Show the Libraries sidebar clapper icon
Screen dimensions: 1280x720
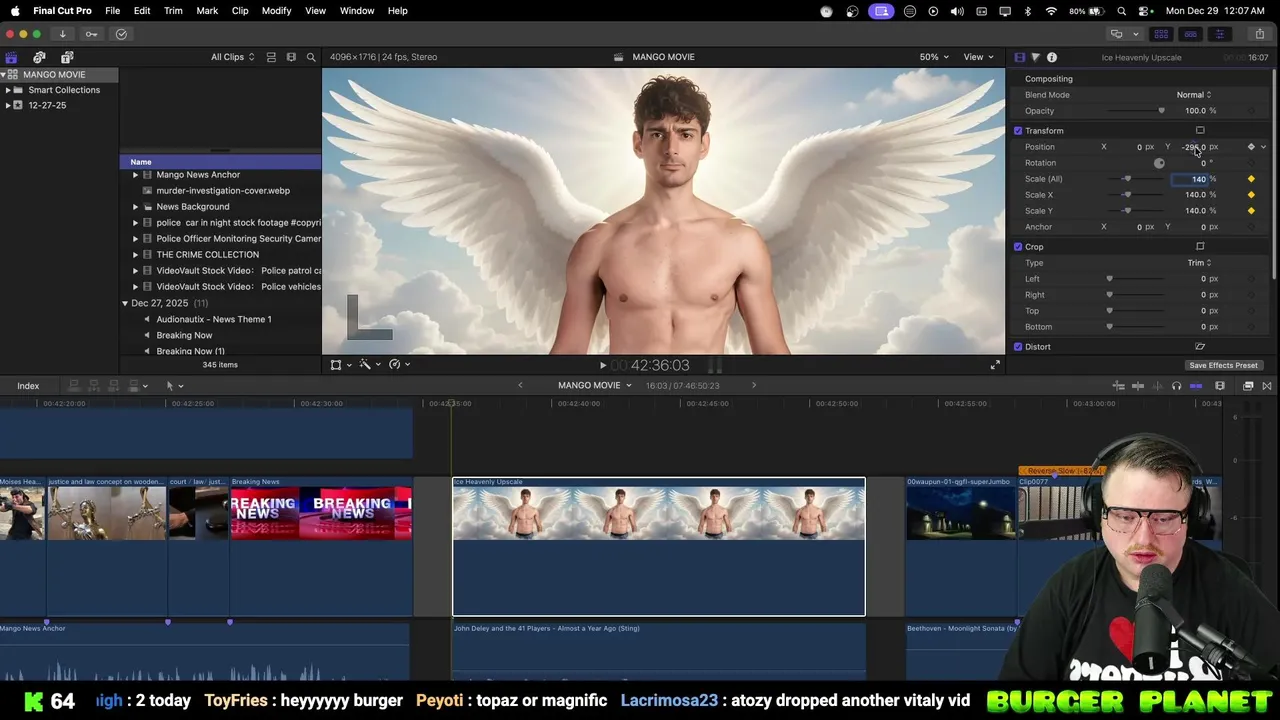pyautogui.click(x=11, y=57)
